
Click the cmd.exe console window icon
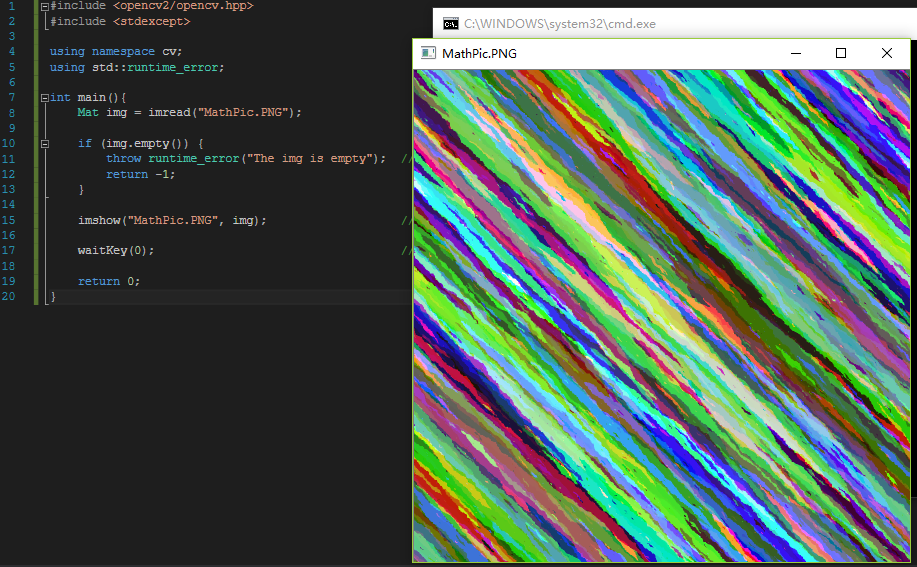450,24
